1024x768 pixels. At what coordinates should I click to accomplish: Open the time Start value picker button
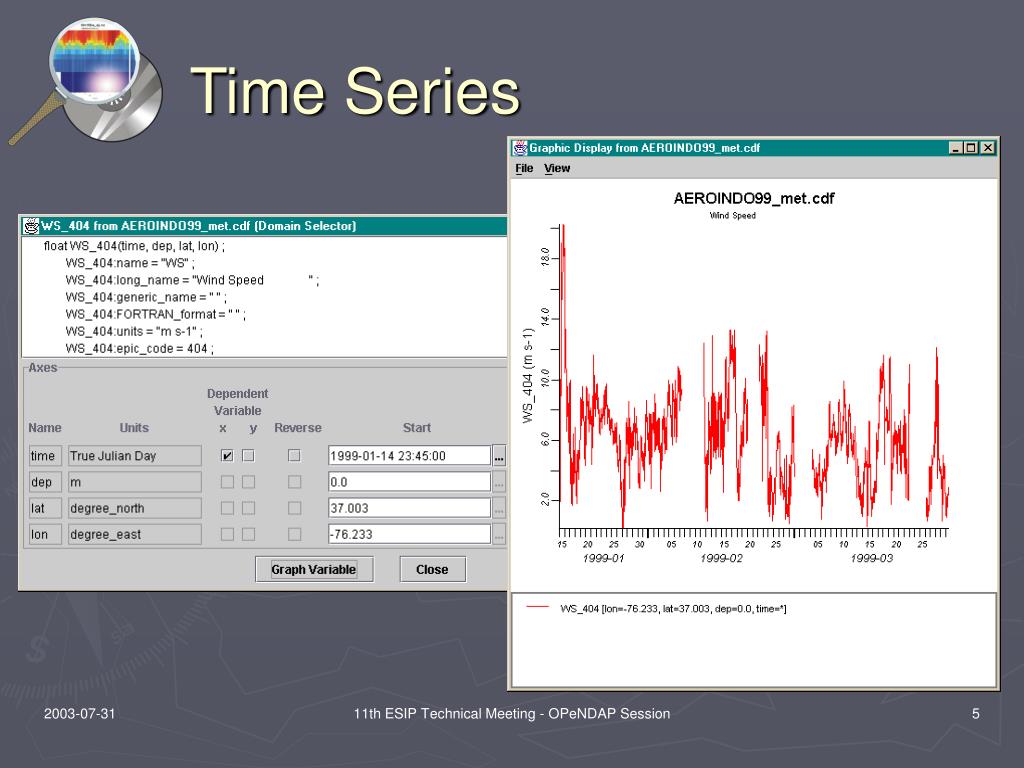point(499,456)
